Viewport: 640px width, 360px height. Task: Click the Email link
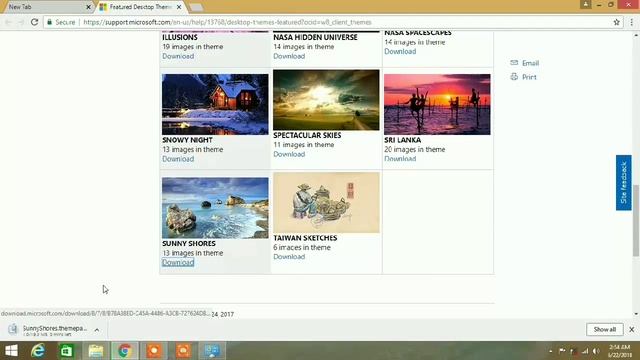tap(530, 63)
